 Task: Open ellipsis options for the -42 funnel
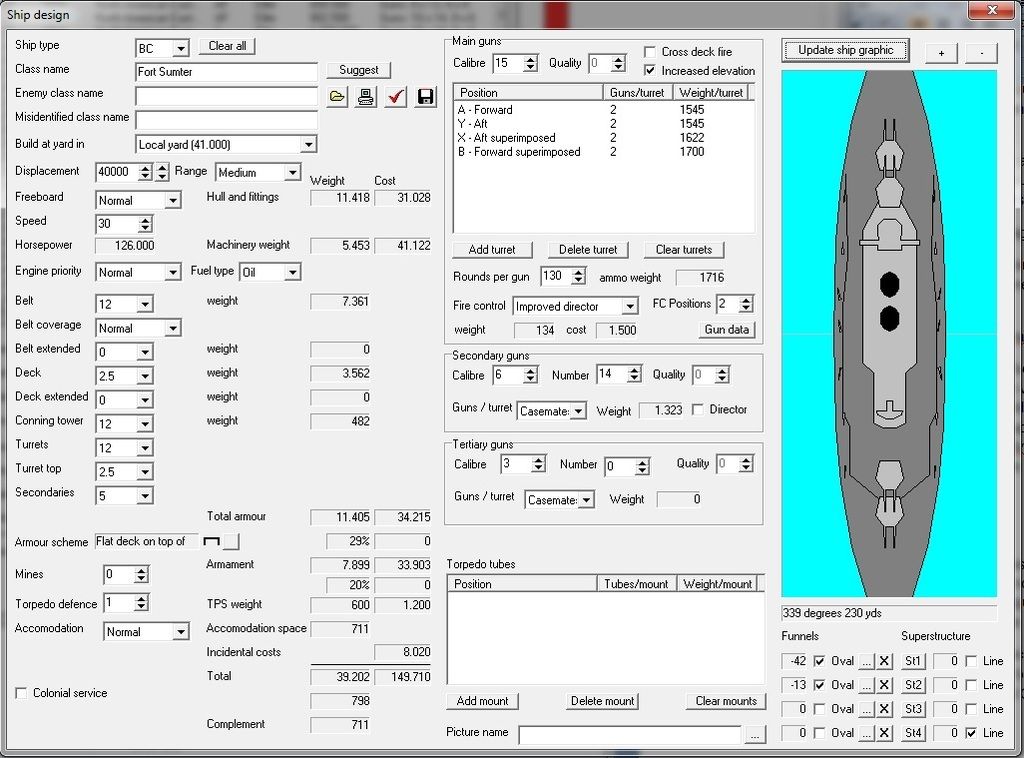(867, 661)
